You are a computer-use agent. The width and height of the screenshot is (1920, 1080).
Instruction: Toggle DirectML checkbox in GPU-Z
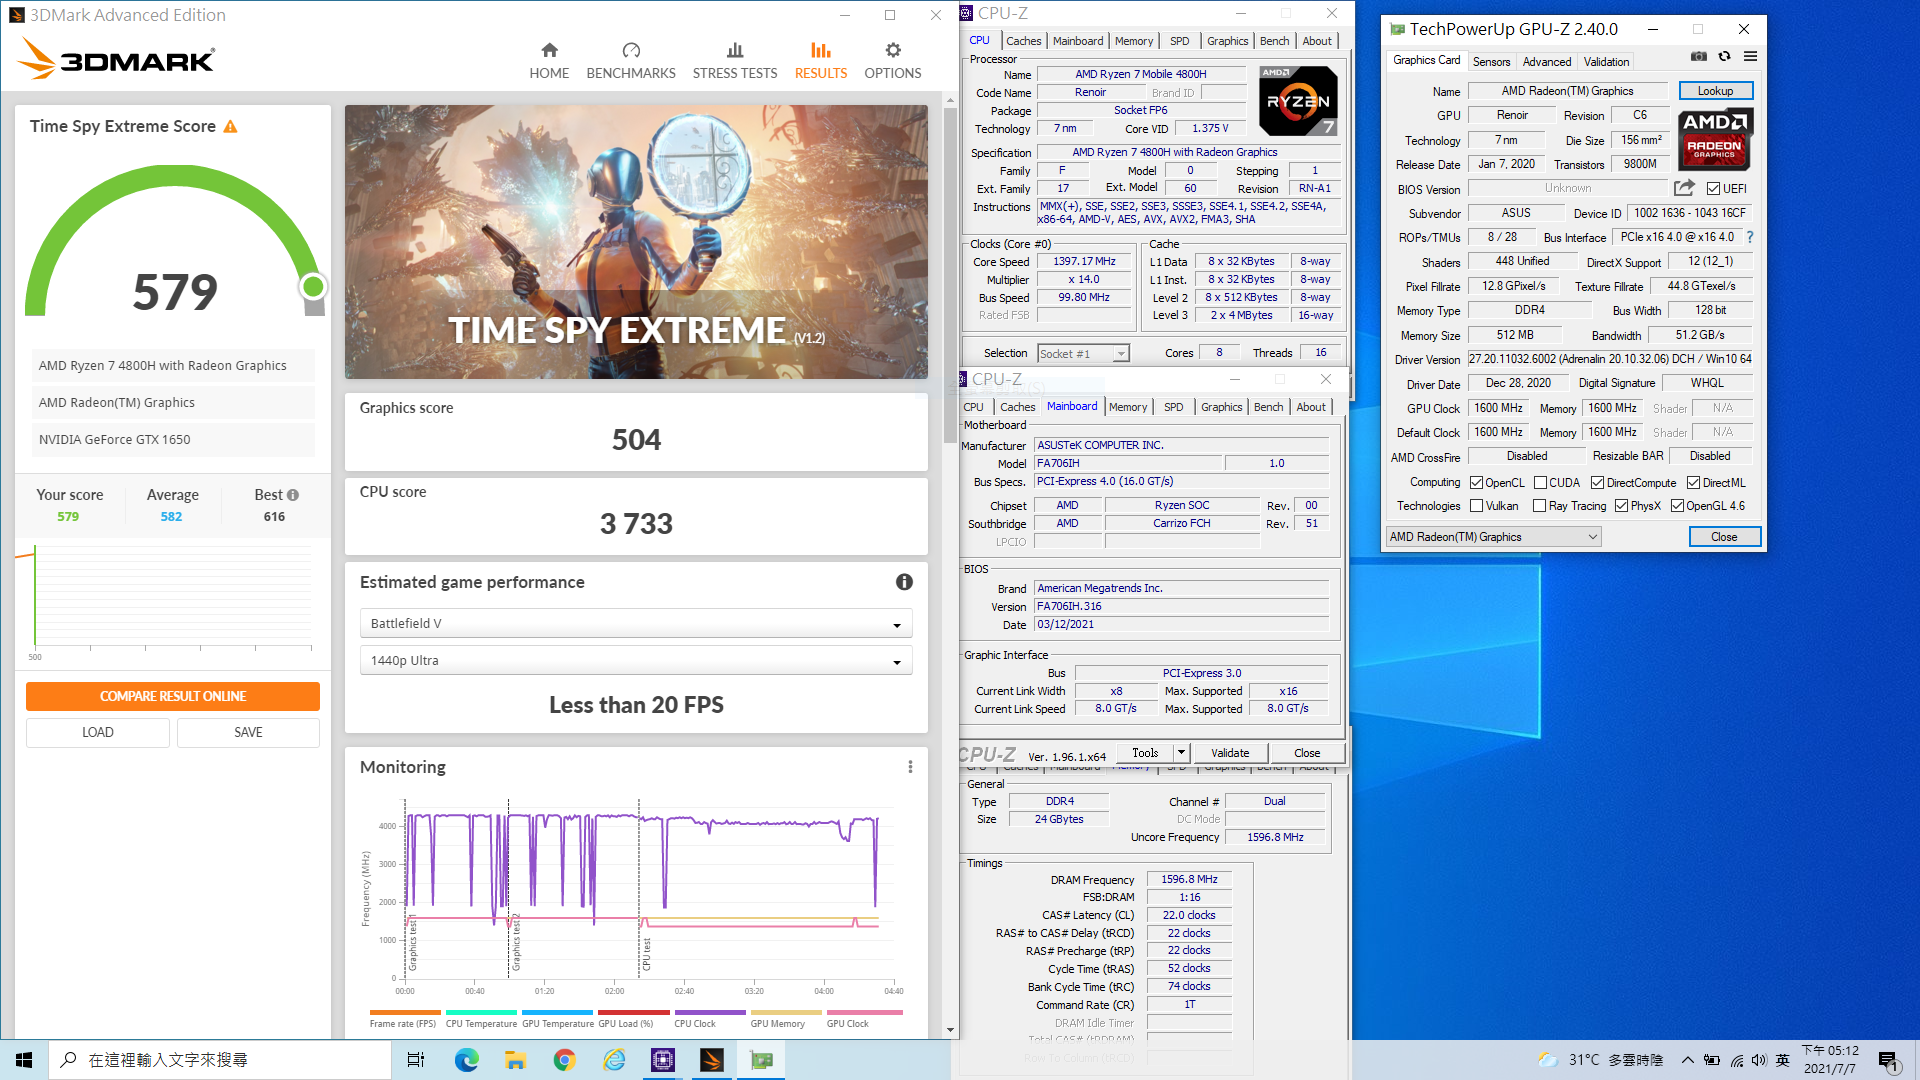[1693, 483]
